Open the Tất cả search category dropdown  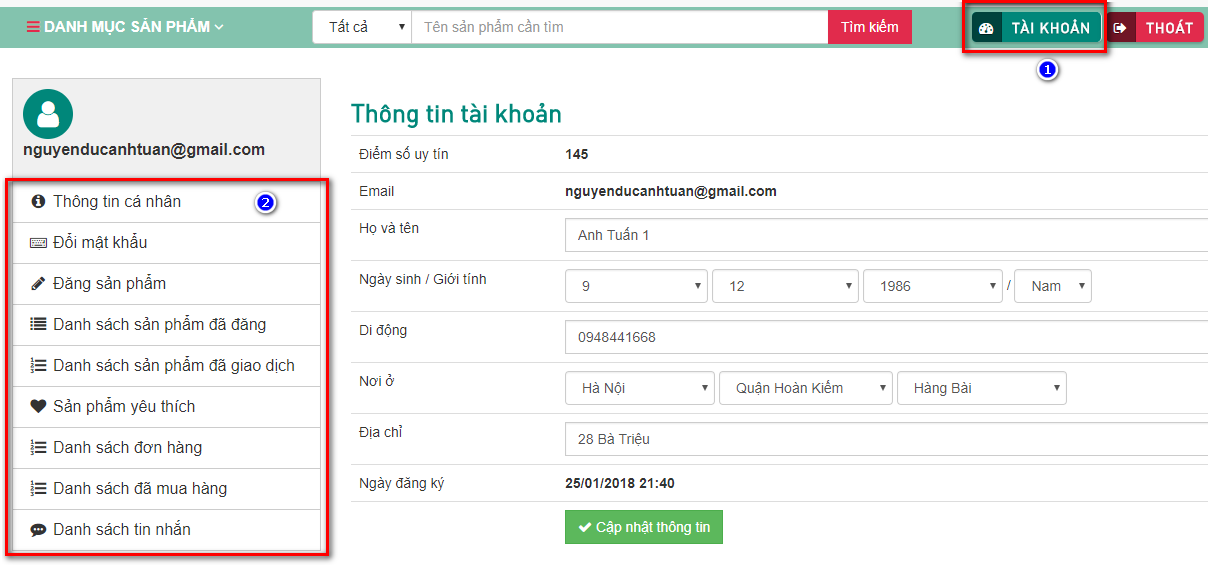(x=362, y=27)
